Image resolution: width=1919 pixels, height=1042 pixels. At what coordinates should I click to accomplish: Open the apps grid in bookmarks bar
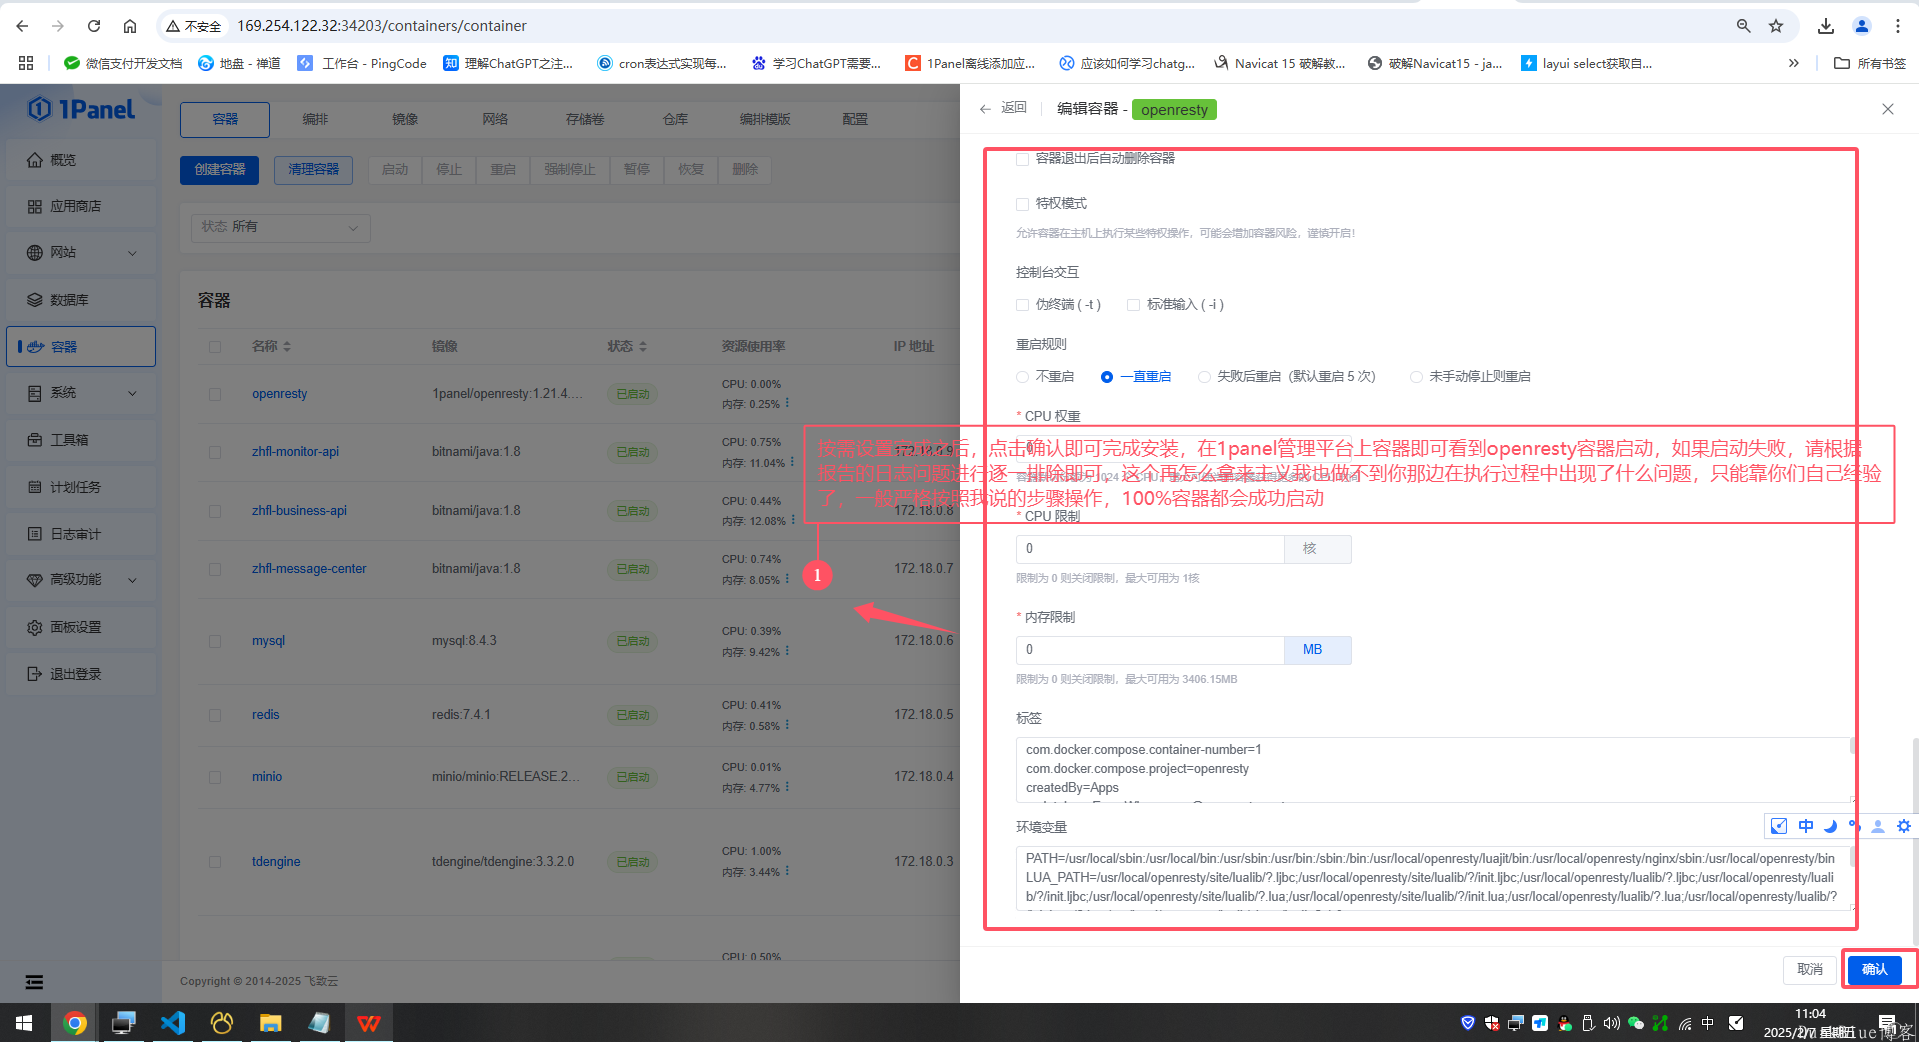26,63
